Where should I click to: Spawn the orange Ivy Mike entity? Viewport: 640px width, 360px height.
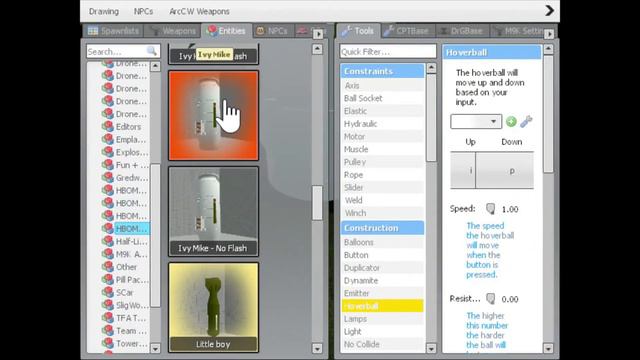[x=213, y=115]
